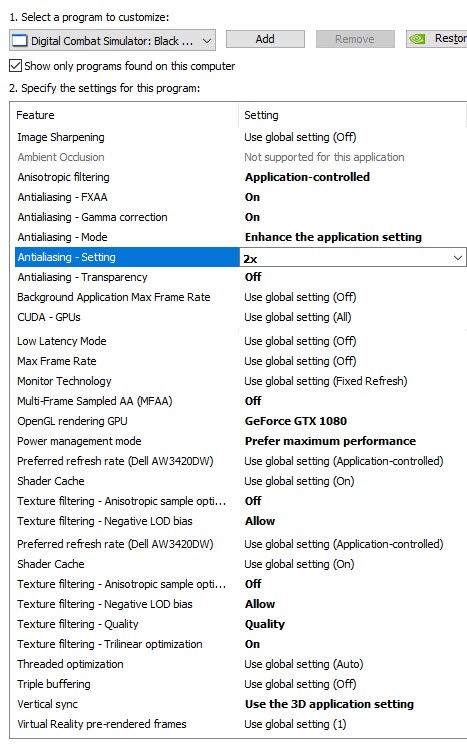The image size is (467, 752).
Task: Click Prefer maximum performance setting value
Action: pos(330,441)
